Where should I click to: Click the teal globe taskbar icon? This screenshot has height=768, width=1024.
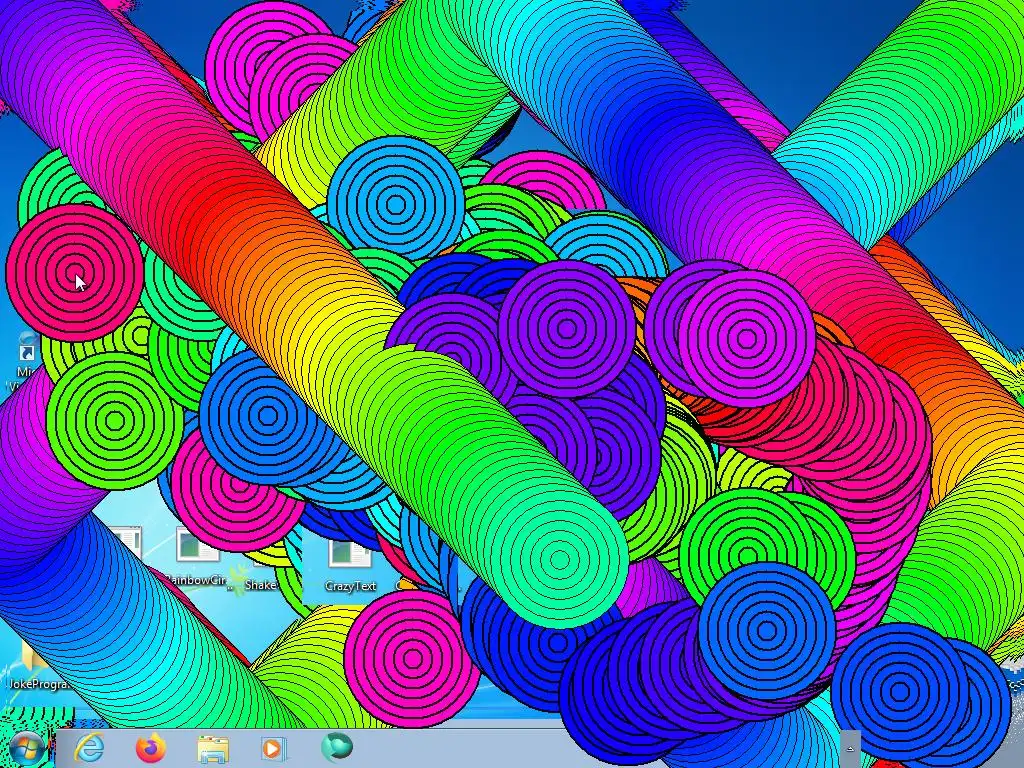pyautogui.click(x=336, y=747)
